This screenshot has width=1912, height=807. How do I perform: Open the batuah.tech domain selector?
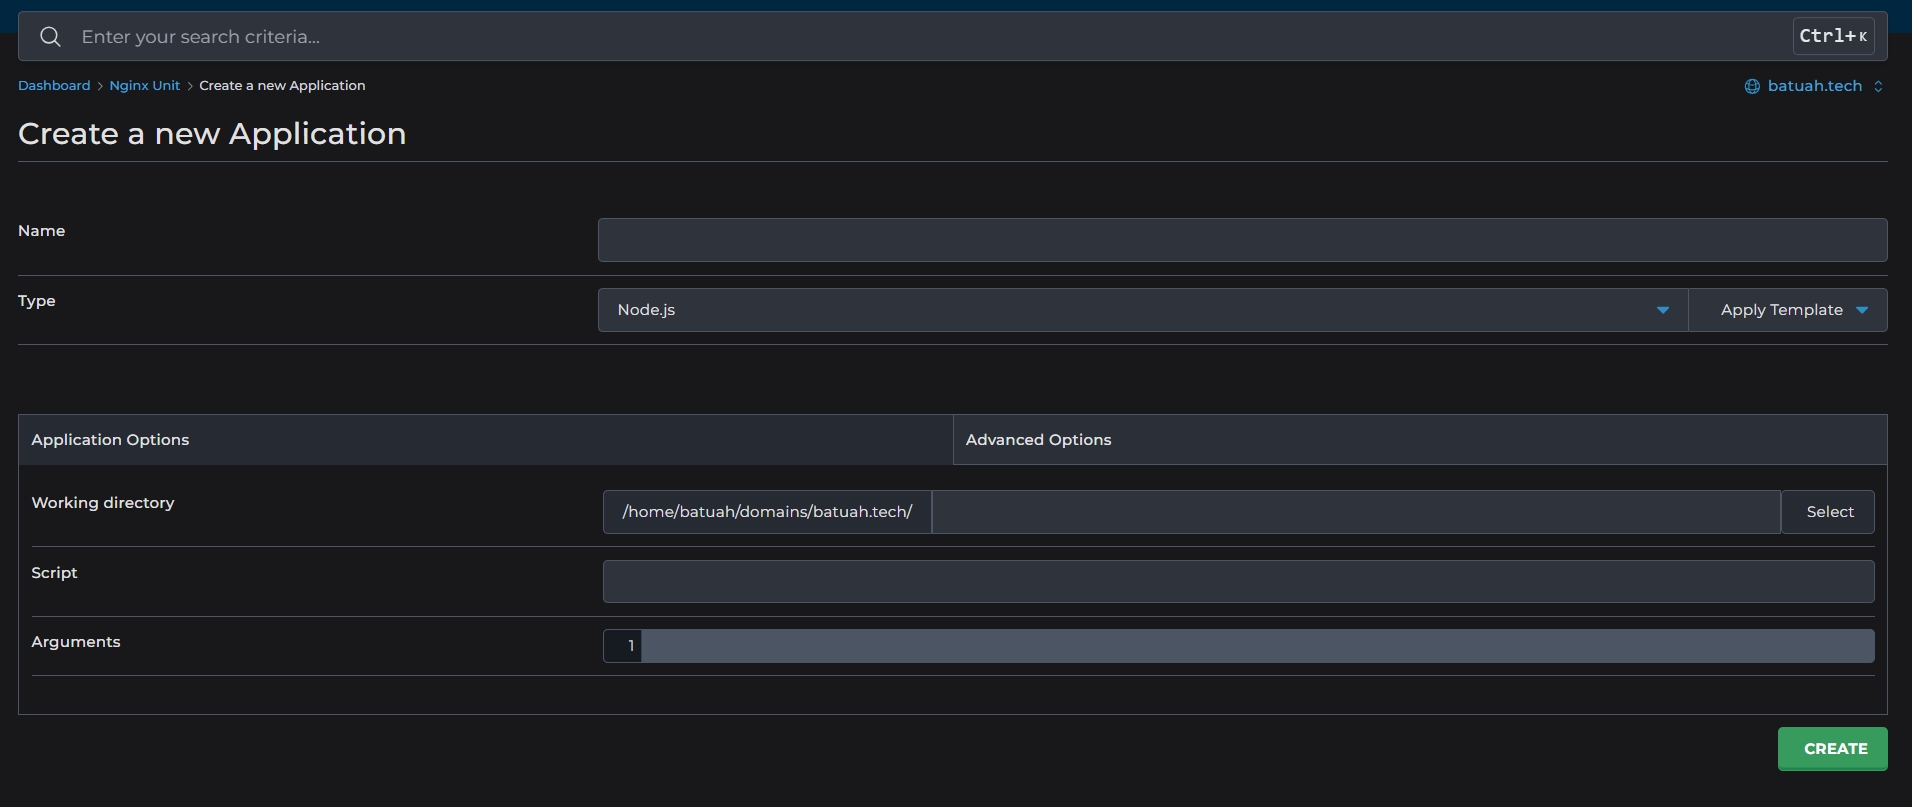pyautogui.click(x=1814, y=86)
